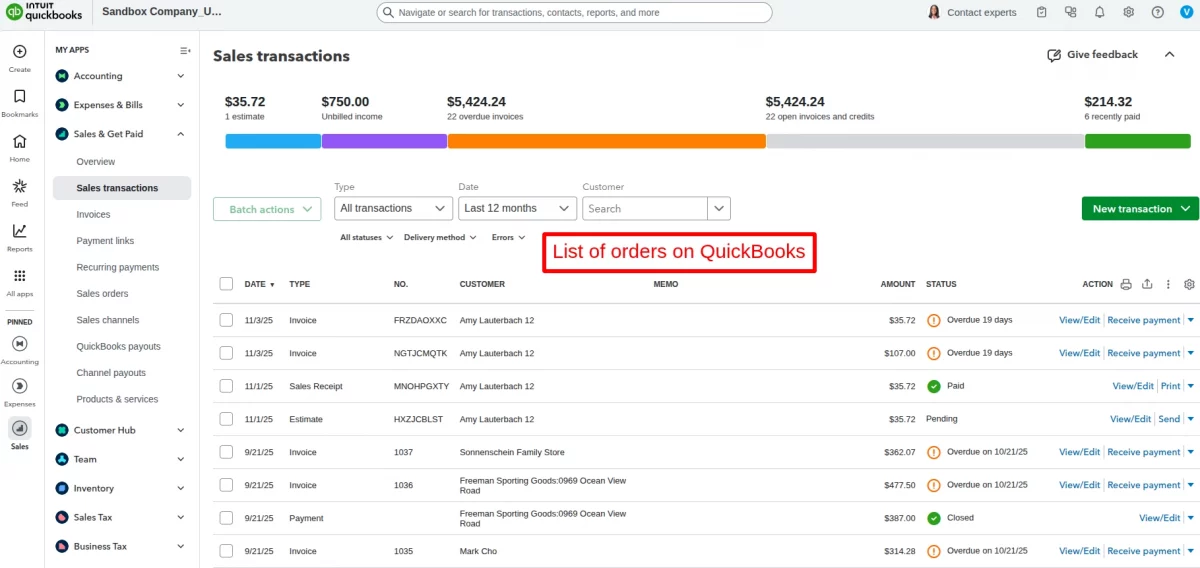The height and width of the screenshot is (568, 1200).
Task: Open the Delivery method filter
Action: tap(439, 238)
